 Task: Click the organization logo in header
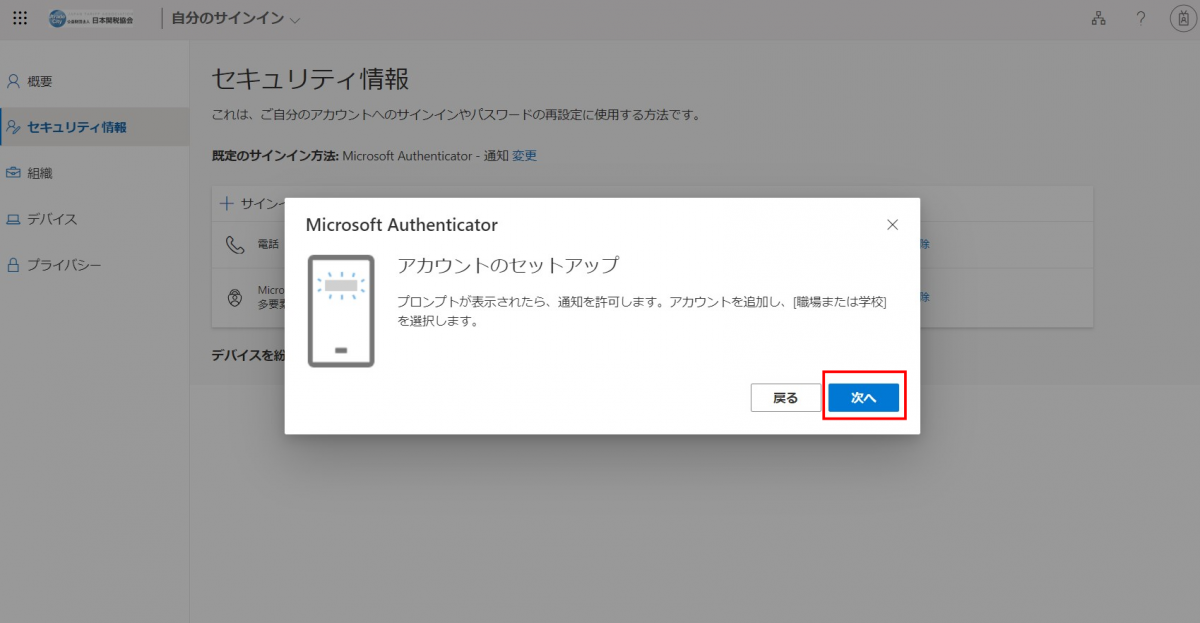point(90,19)
